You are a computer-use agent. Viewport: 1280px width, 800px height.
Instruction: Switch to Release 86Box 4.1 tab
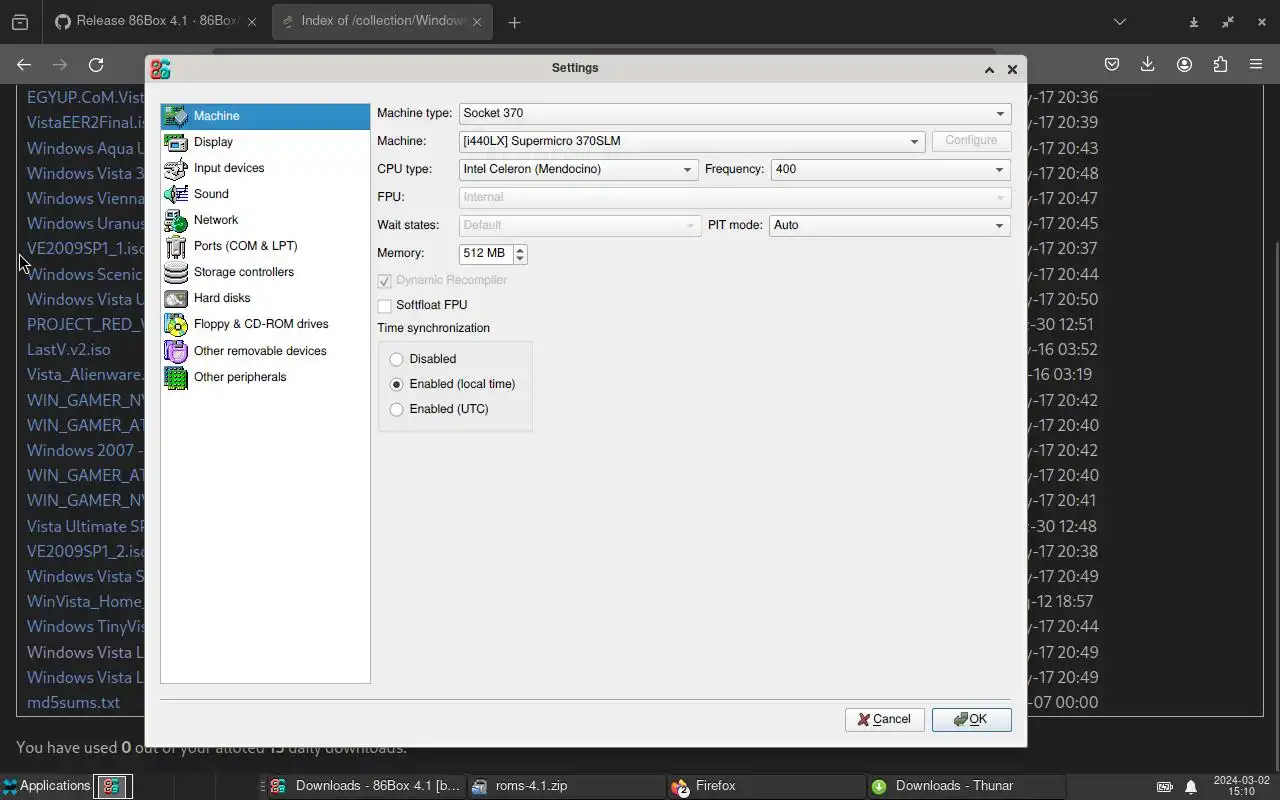(x=155, y=22)
